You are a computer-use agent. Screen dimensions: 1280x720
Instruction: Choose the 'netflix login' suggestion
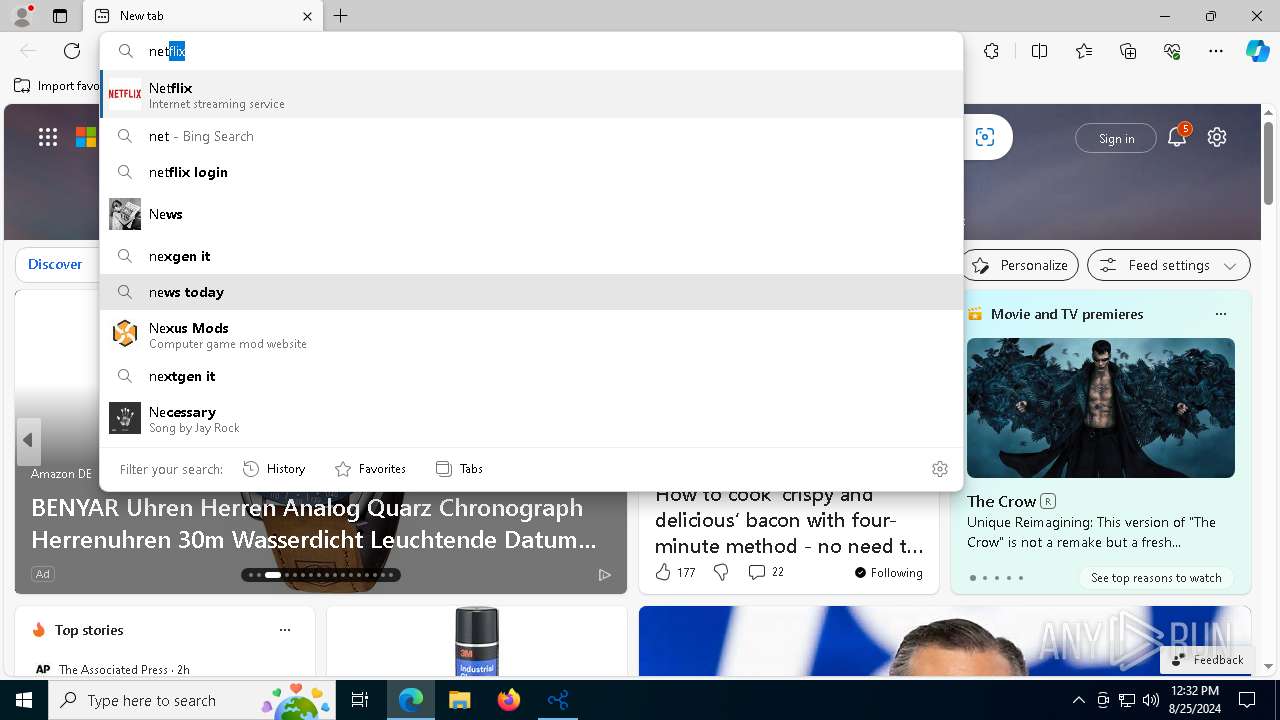(532, 172)
